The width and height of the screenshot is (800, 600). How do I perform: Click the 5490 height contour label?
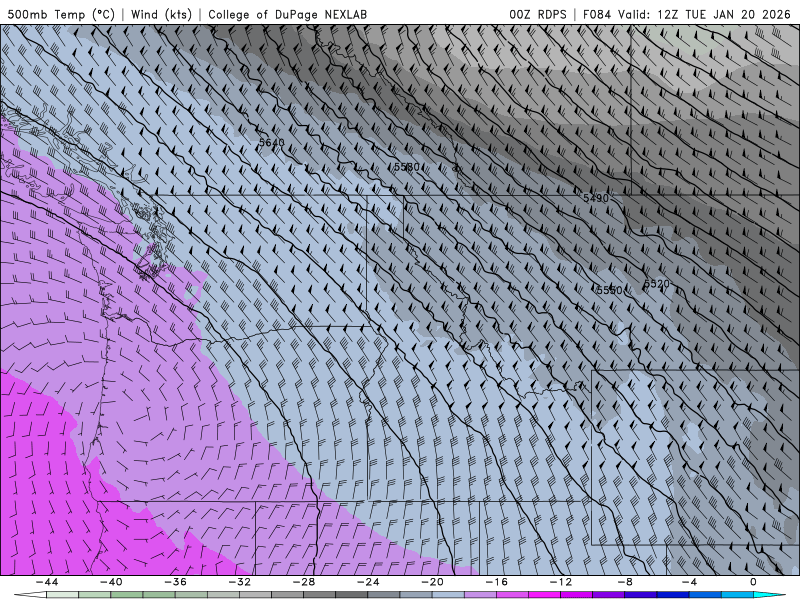coord(596,198)
